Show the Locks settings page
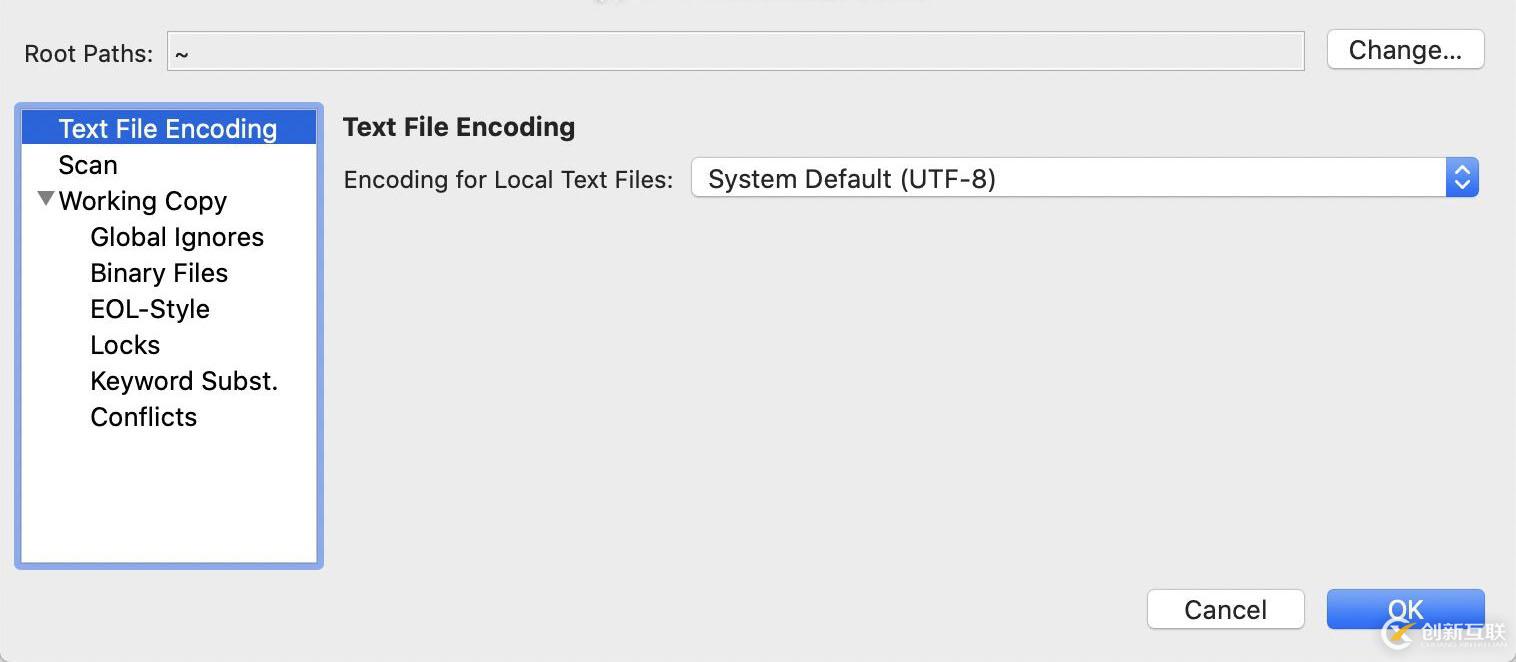 125,345
